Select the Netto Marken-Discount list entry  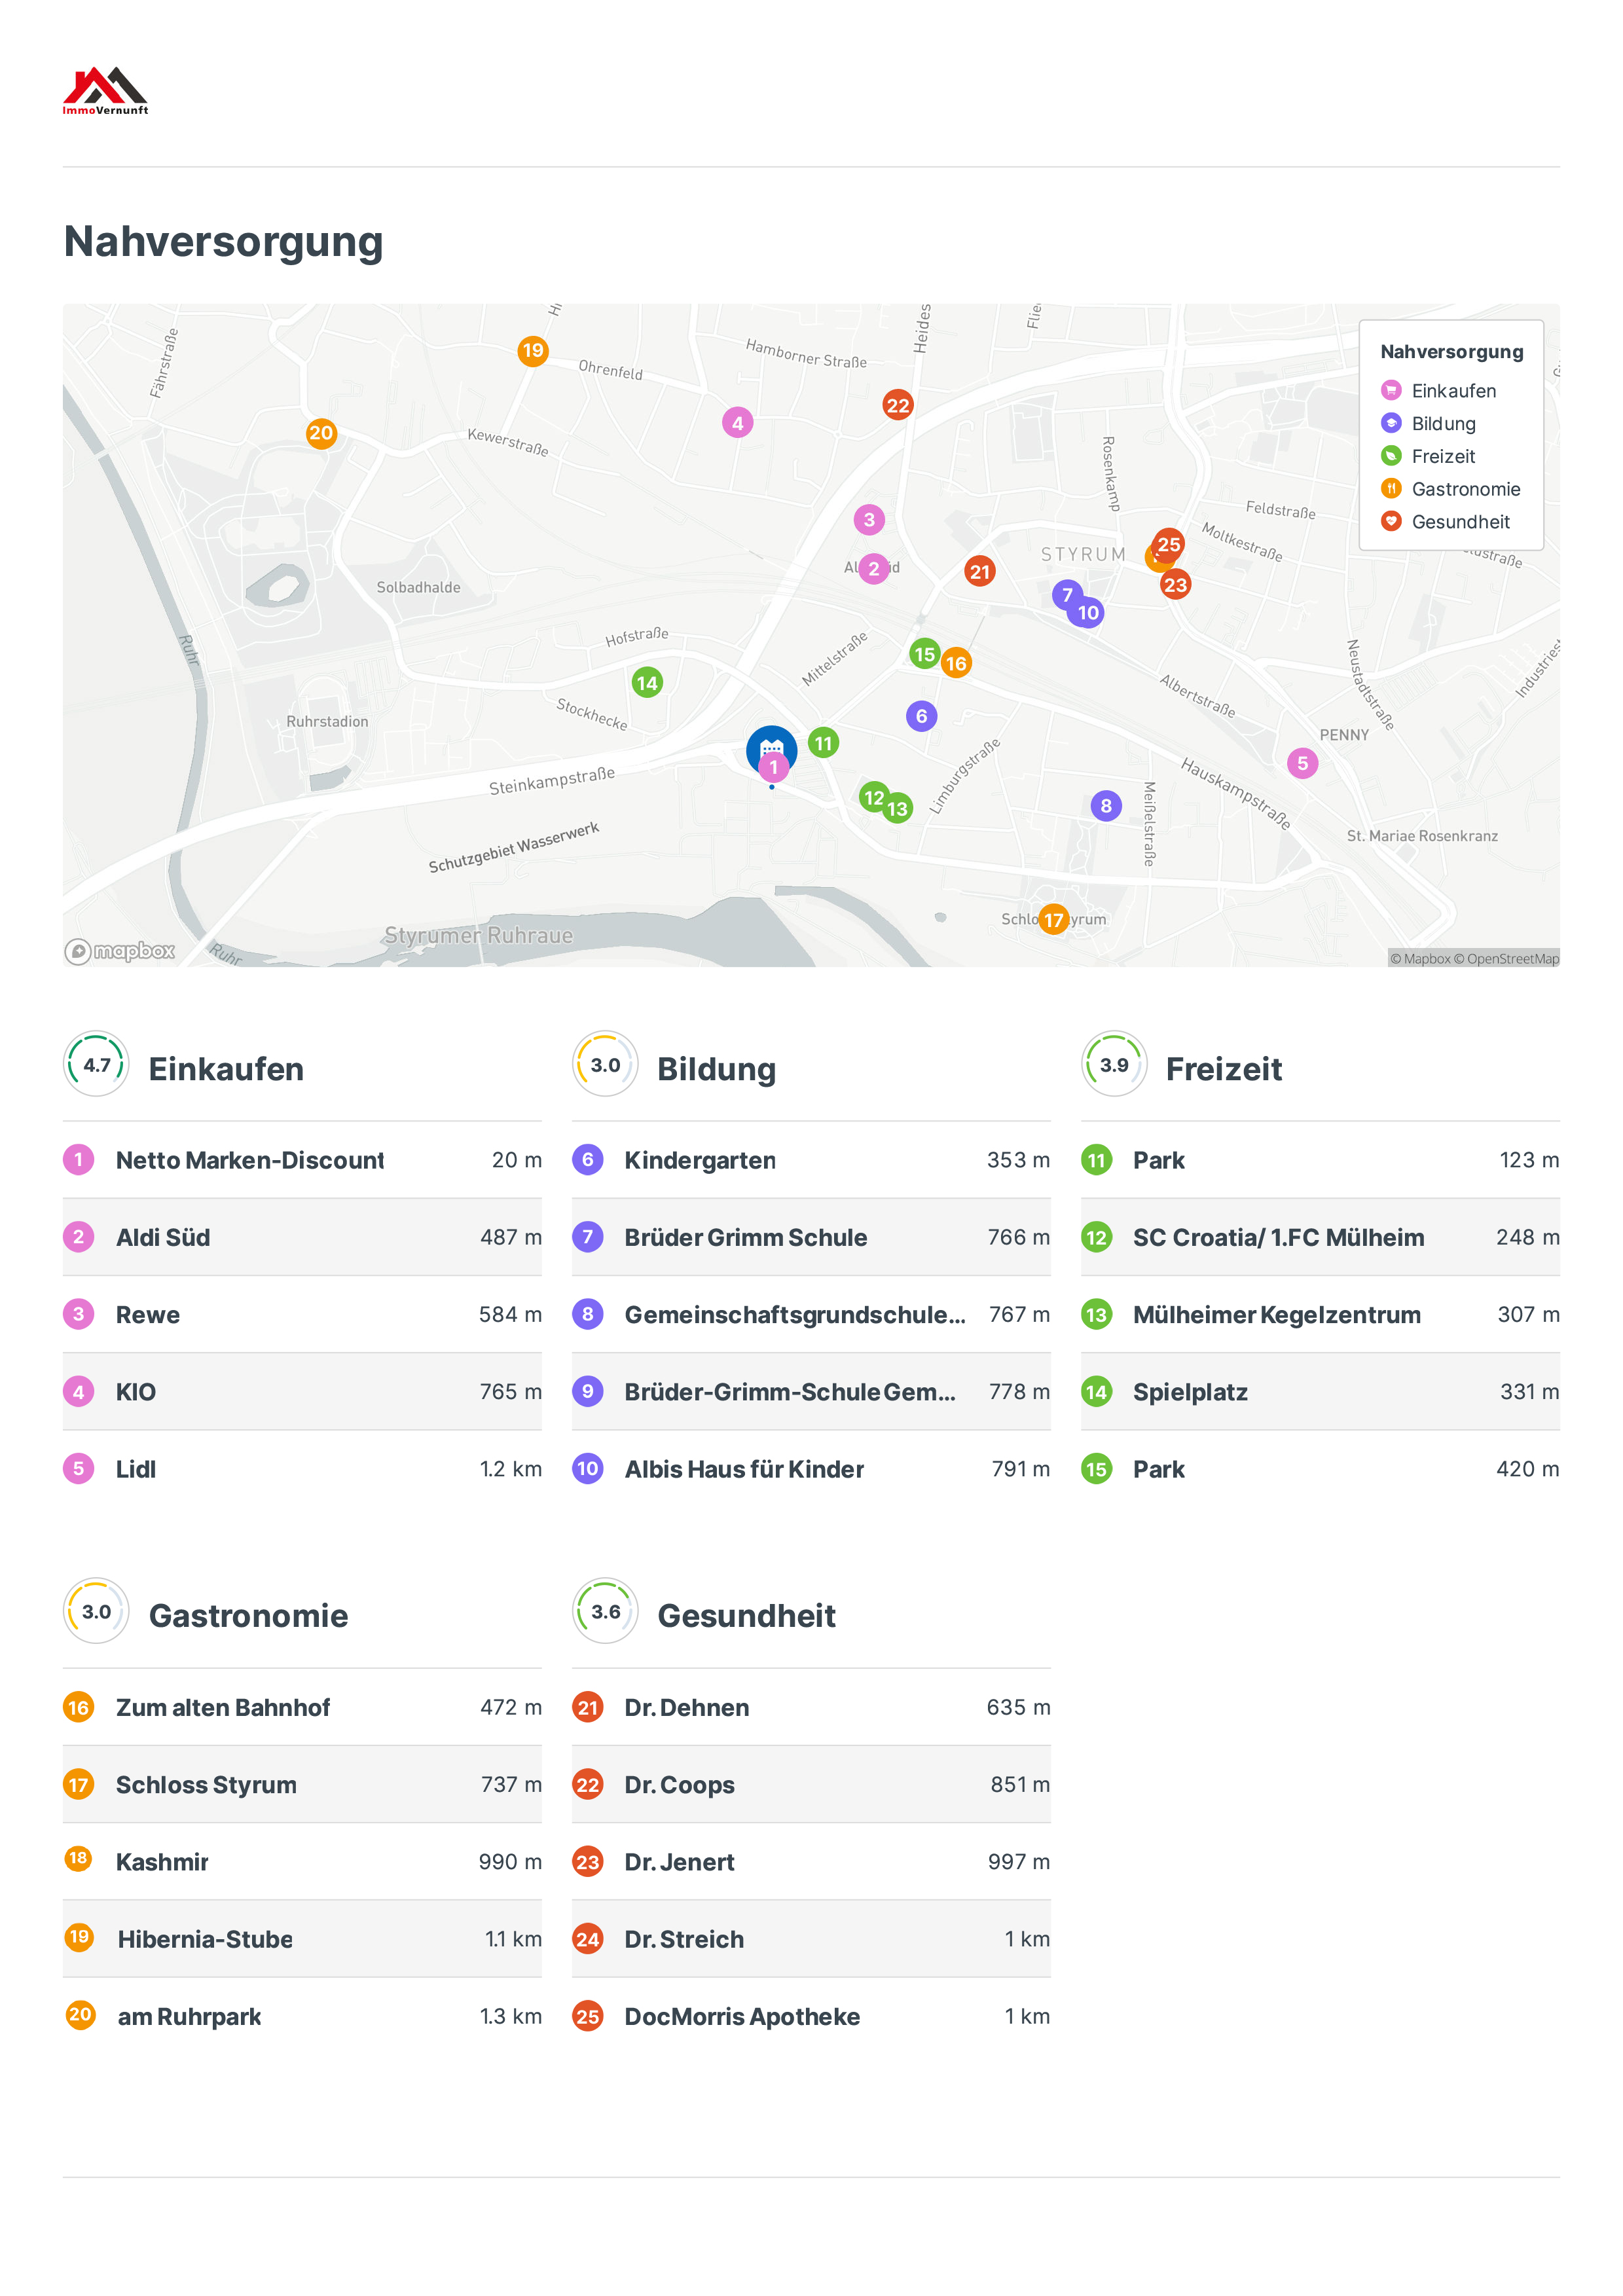point(250,1160)
